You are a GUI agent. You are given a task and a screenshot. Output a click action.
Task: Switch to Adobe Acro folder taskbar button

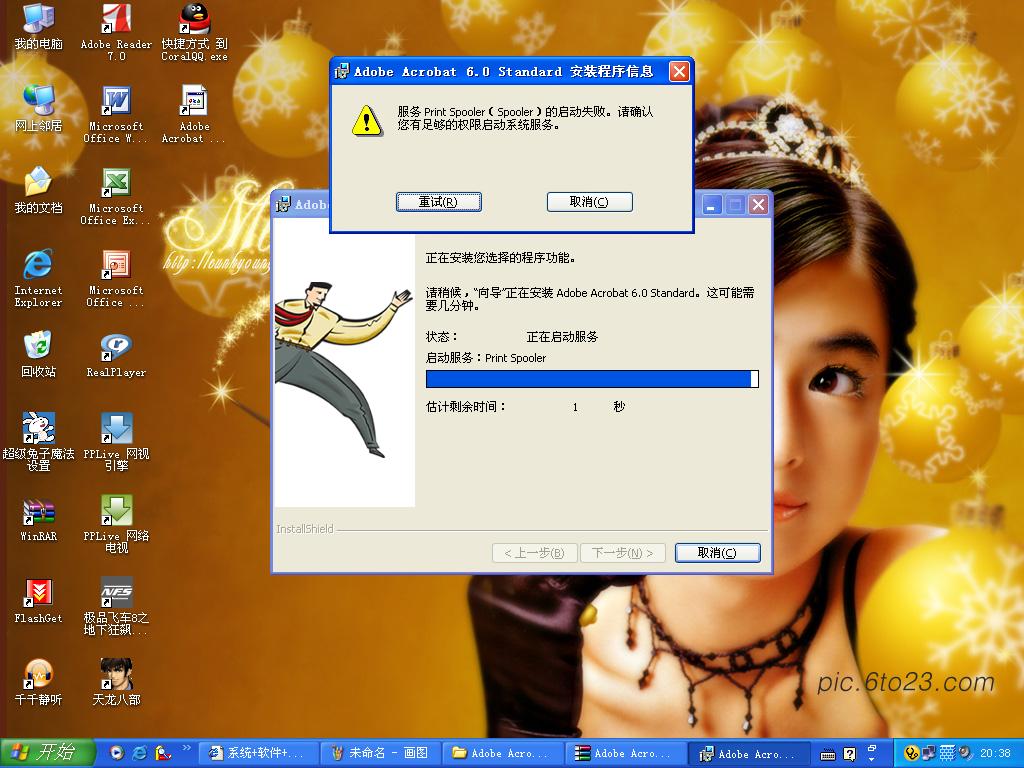[502, 753]
